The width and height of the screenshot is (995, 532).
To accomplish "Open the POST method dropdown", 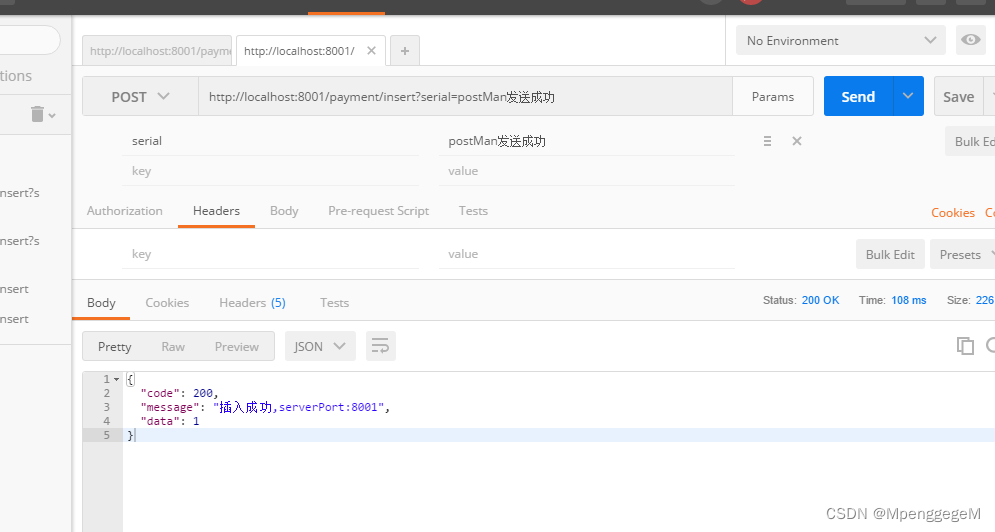I will click(x=140, y=96).
